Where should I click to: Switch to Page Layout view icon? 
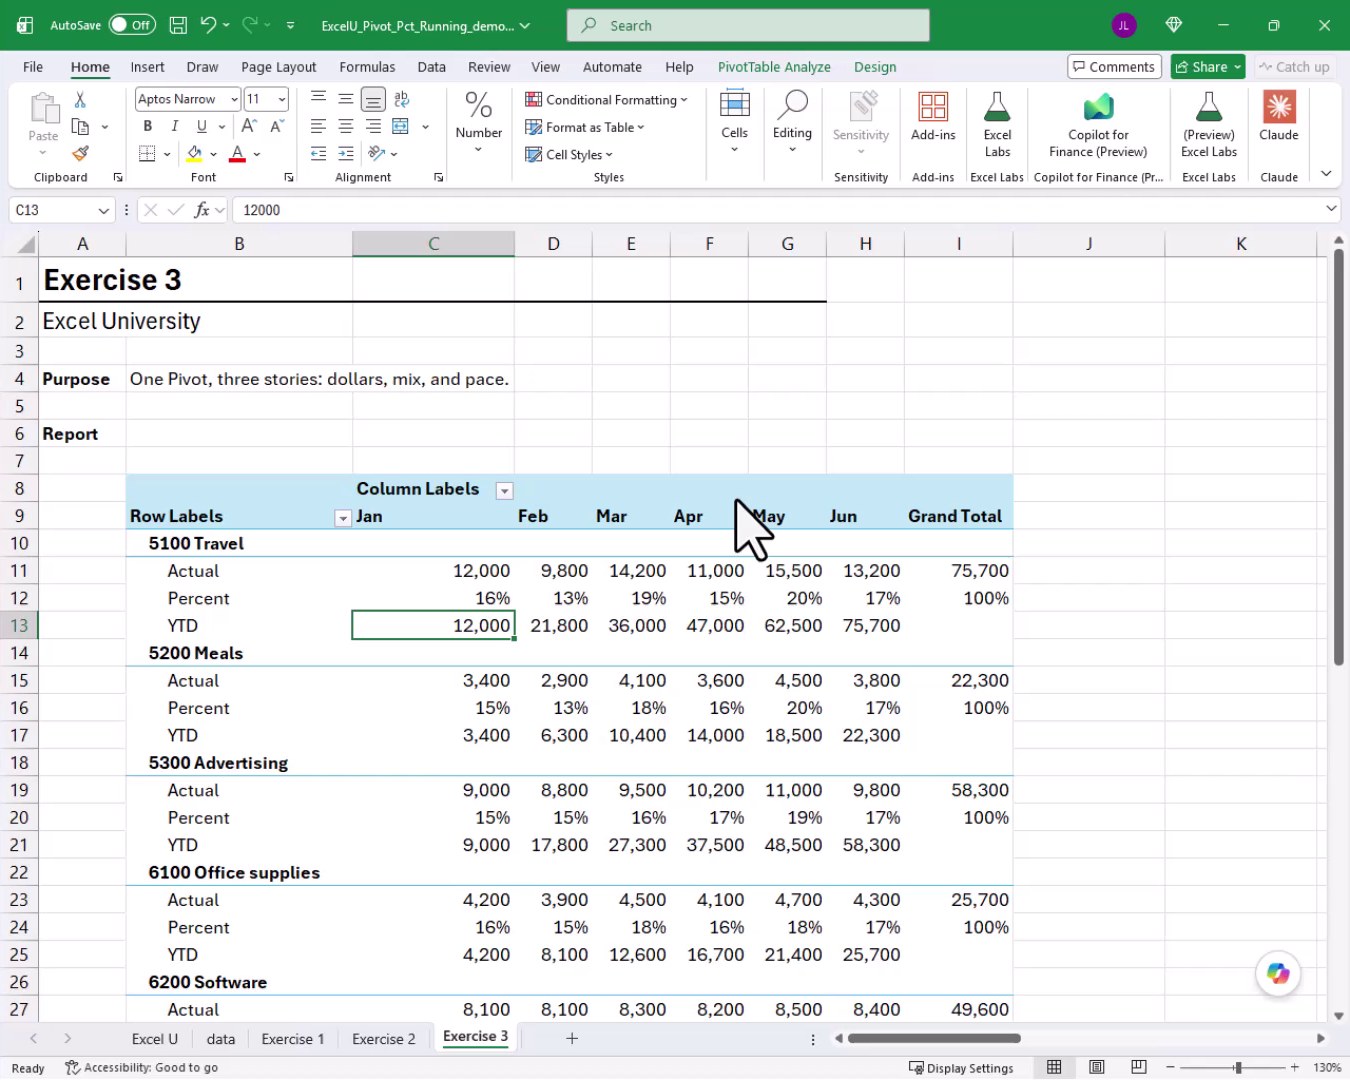pyautogui.click(x=1097, y=1067)
